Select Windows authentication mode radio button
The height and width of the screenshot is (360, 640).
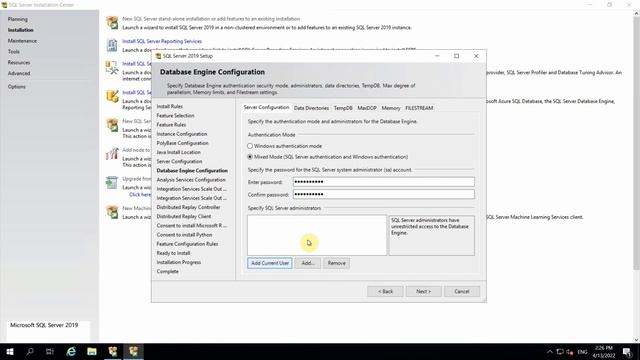point(250,146)
